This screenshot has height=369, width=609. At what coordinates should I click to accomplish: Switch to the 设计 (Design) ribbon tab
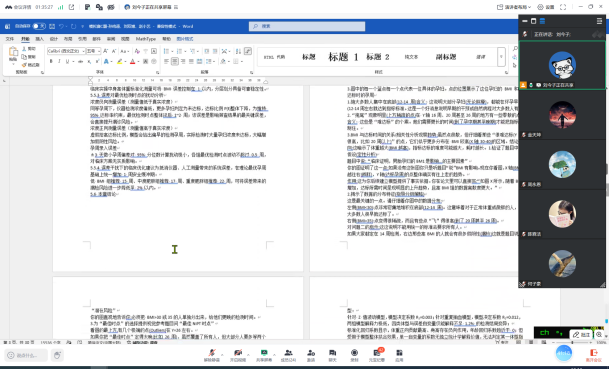[x=54, y=39]
